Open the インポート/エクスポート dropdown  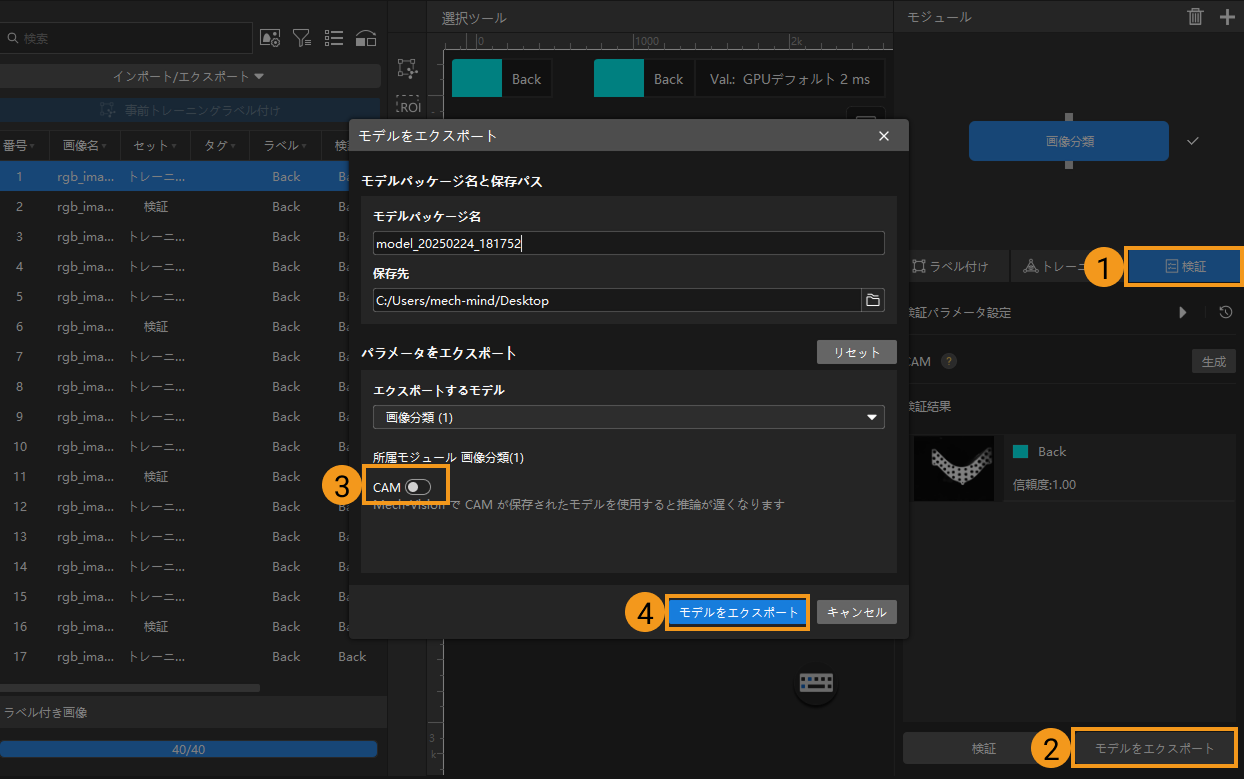click(188, 76)
